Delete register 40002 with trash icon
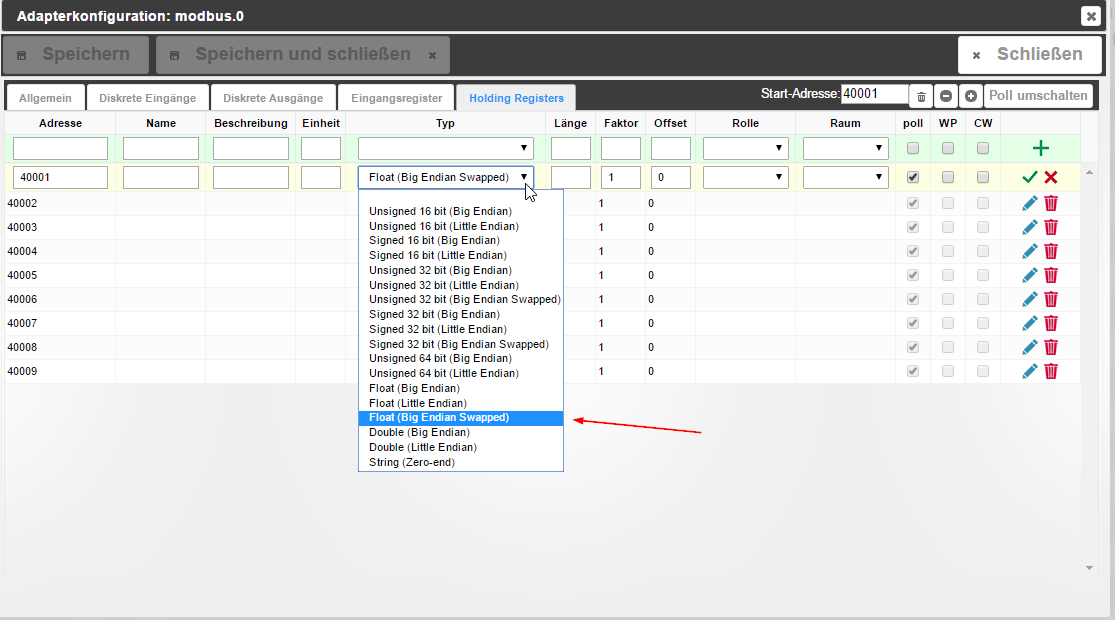Viewport: 1115px width, 620px height. click(1051, 203)
